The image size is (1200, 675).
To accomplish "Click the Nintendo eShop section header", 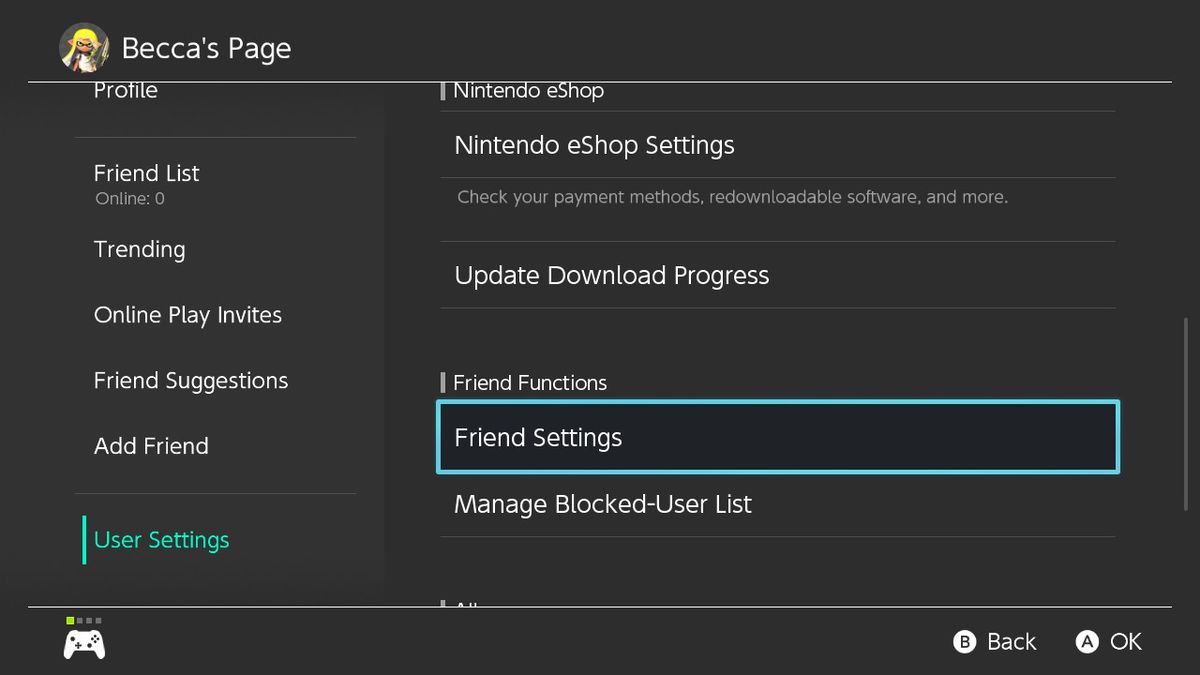I will pos(528,90).
